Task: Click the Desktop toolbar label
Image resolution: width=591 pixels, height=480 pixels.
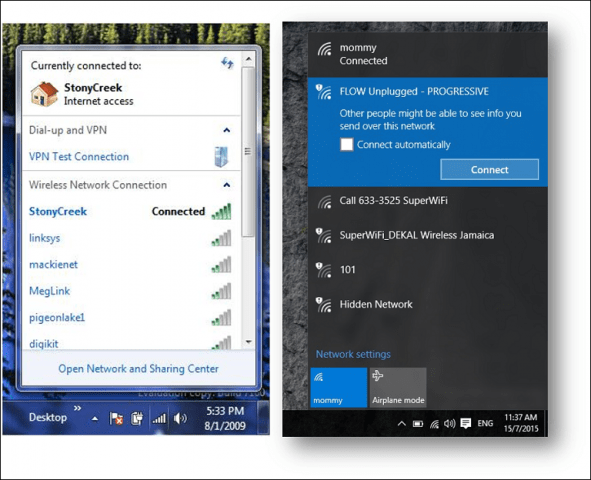Action: (x=48, y=417)
